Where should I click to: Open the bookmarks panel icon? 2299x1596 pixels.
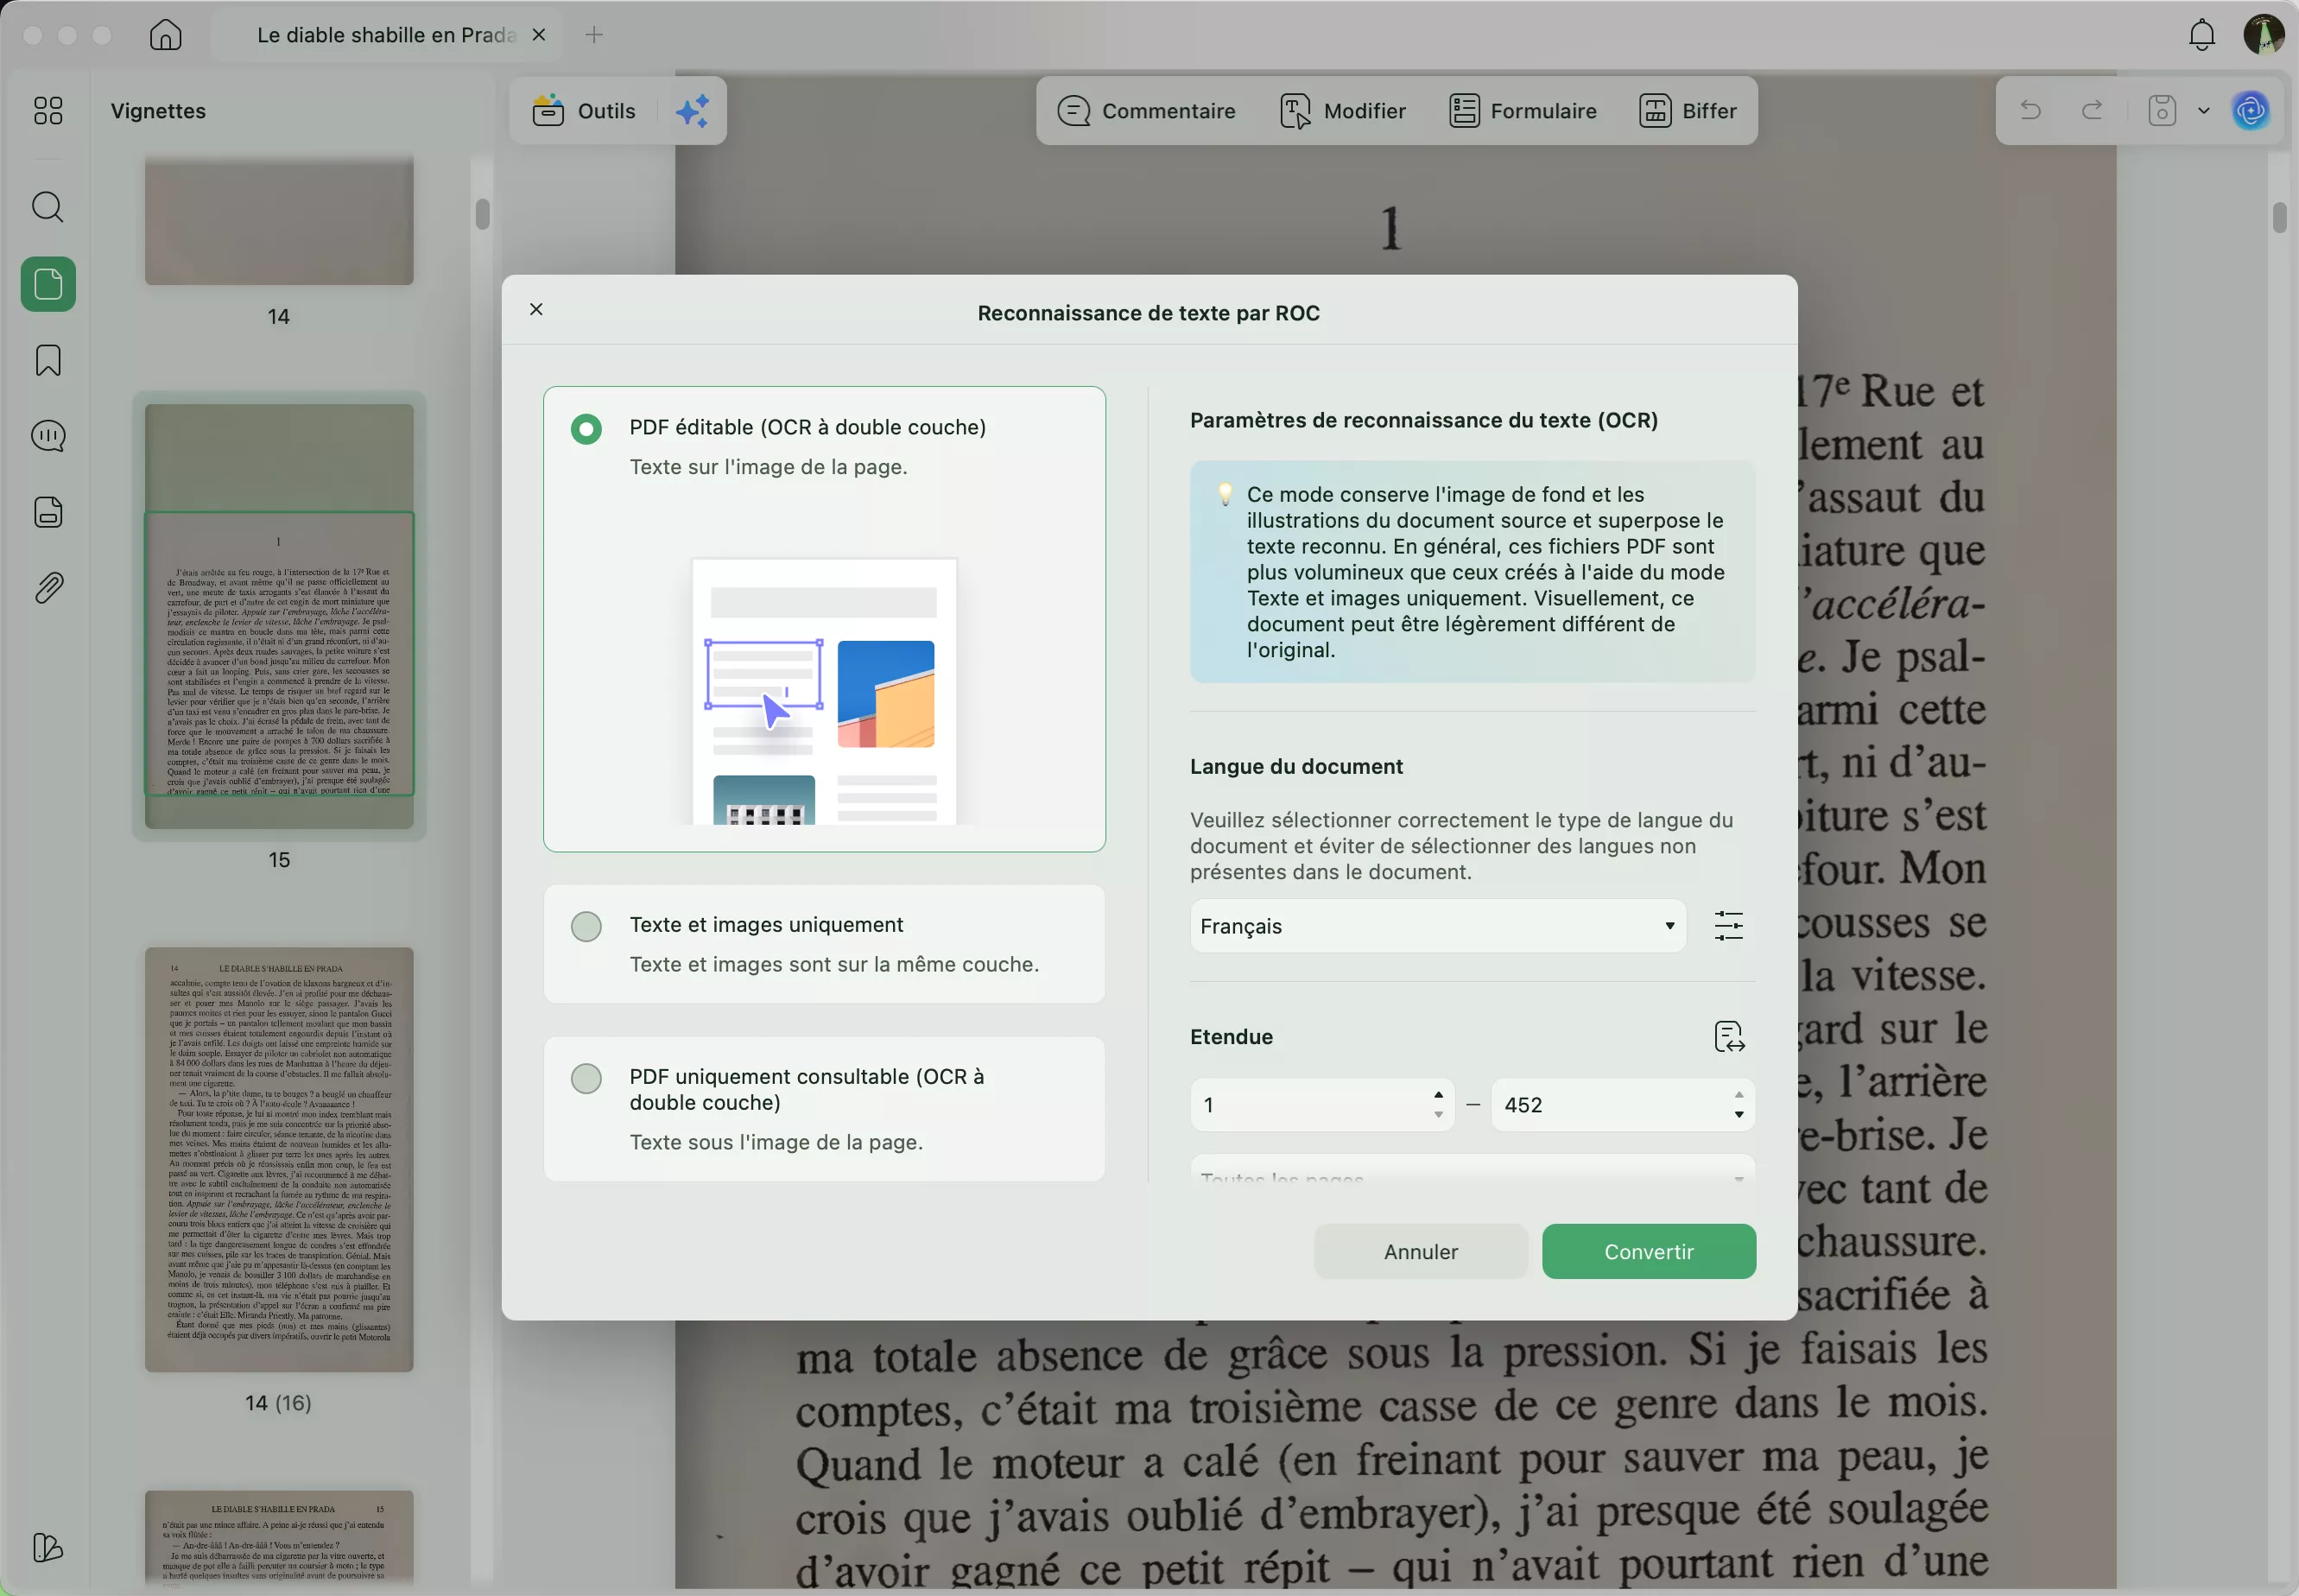(47, 360)
